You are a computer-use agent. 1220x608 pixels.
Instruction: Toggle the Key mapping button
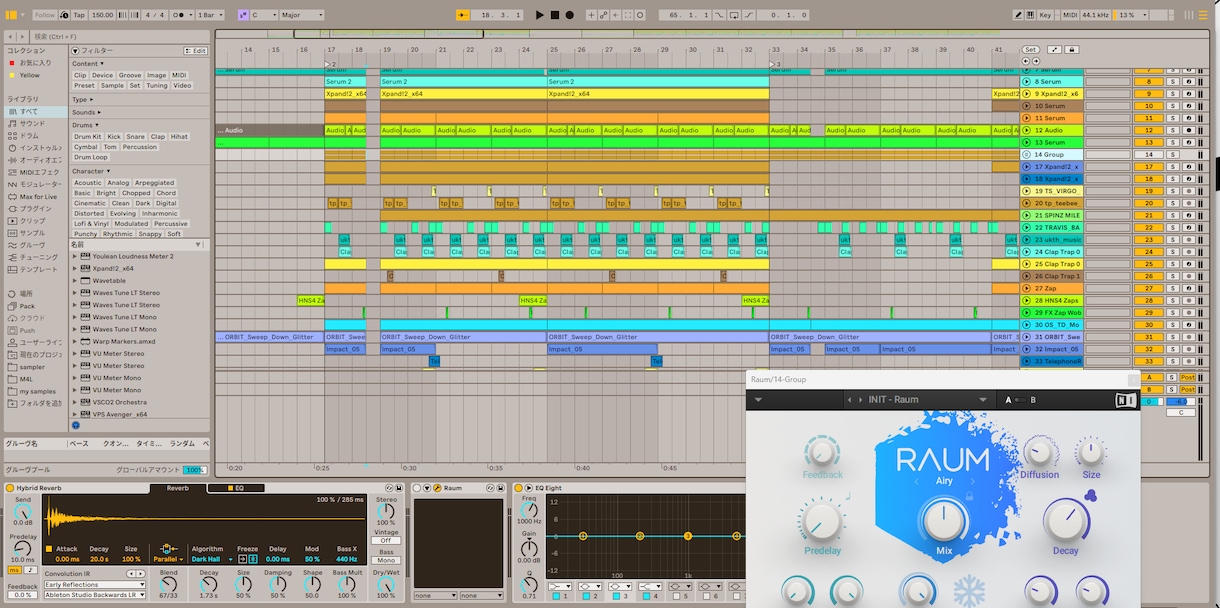point(1046,15)
